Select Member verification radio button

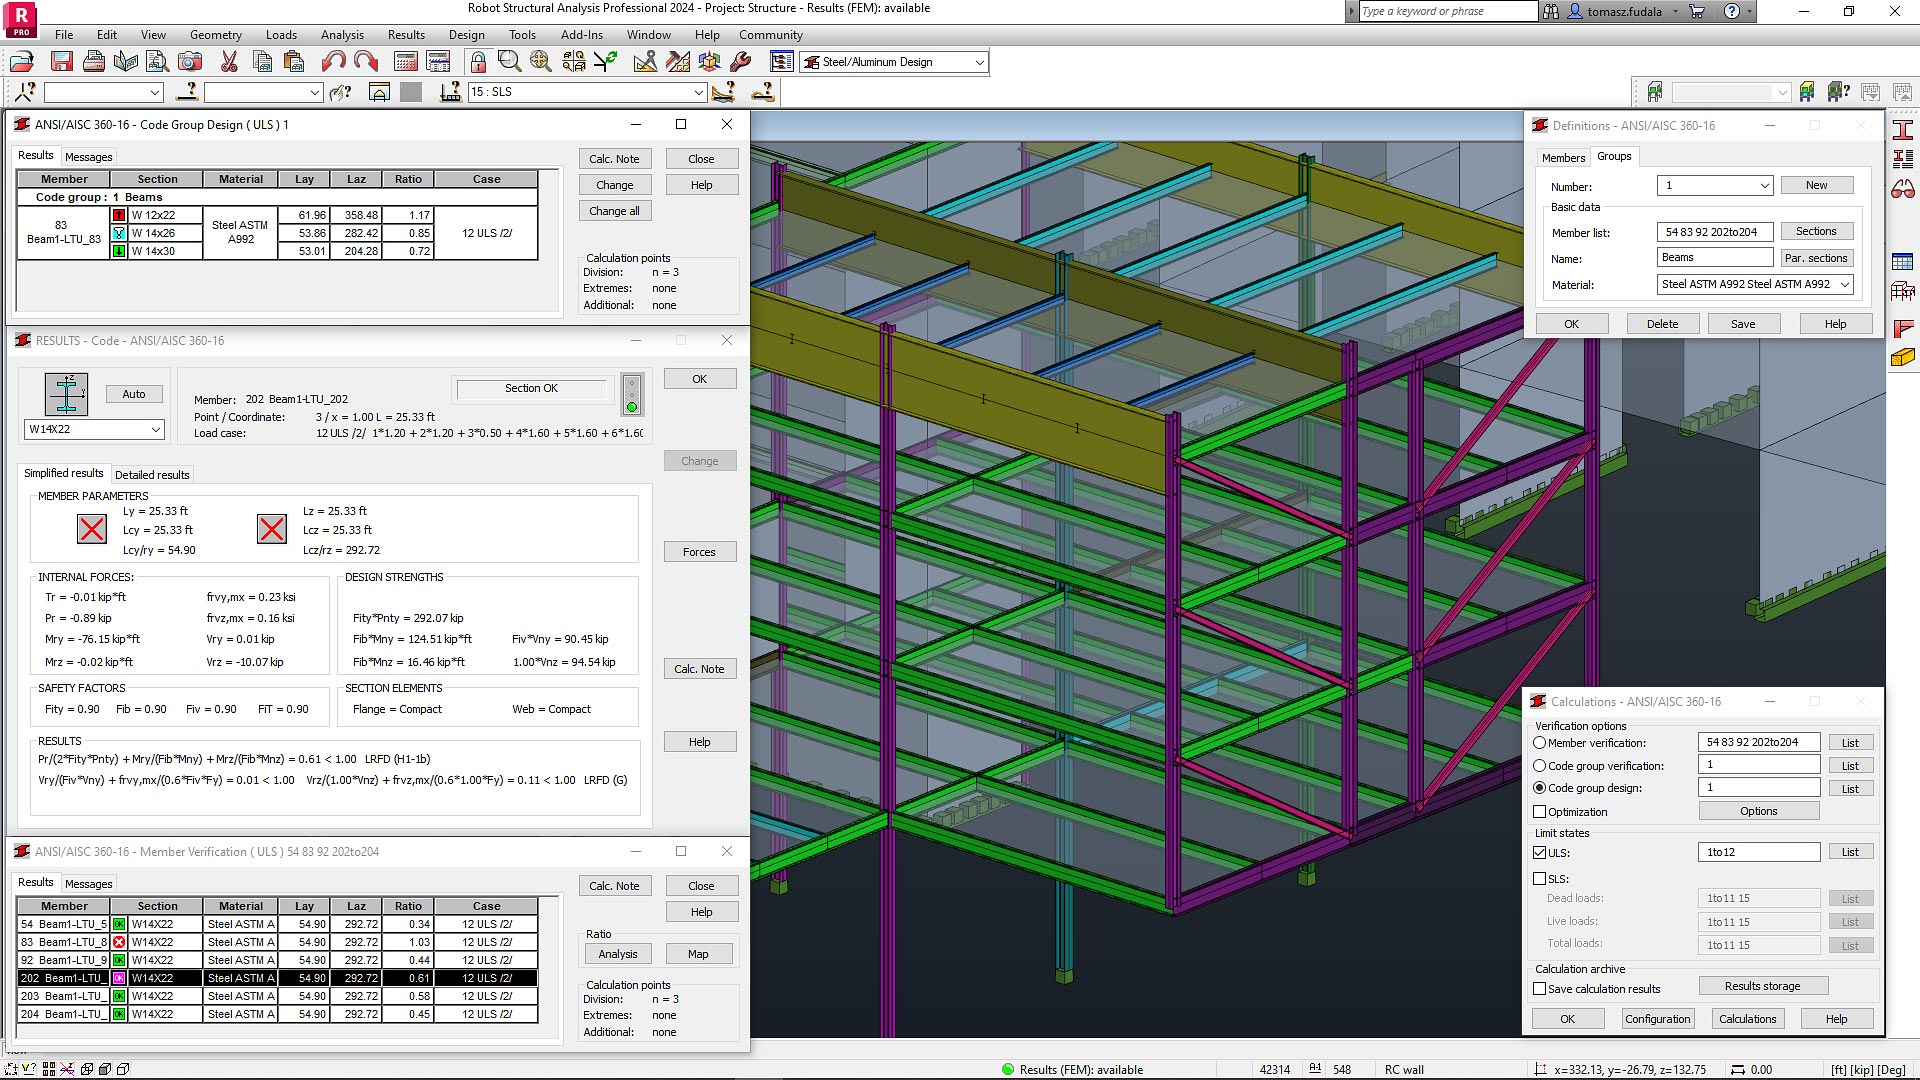[1540, 743]
